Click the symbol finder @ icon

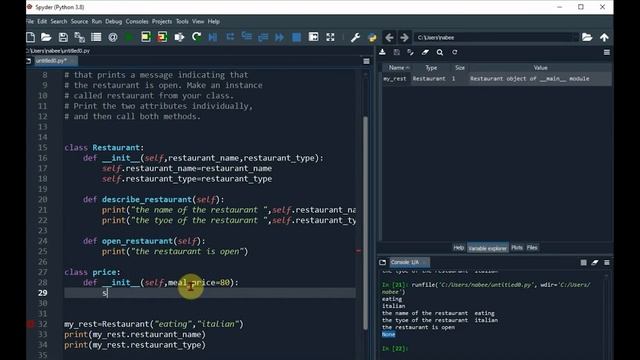coord(113,38)
